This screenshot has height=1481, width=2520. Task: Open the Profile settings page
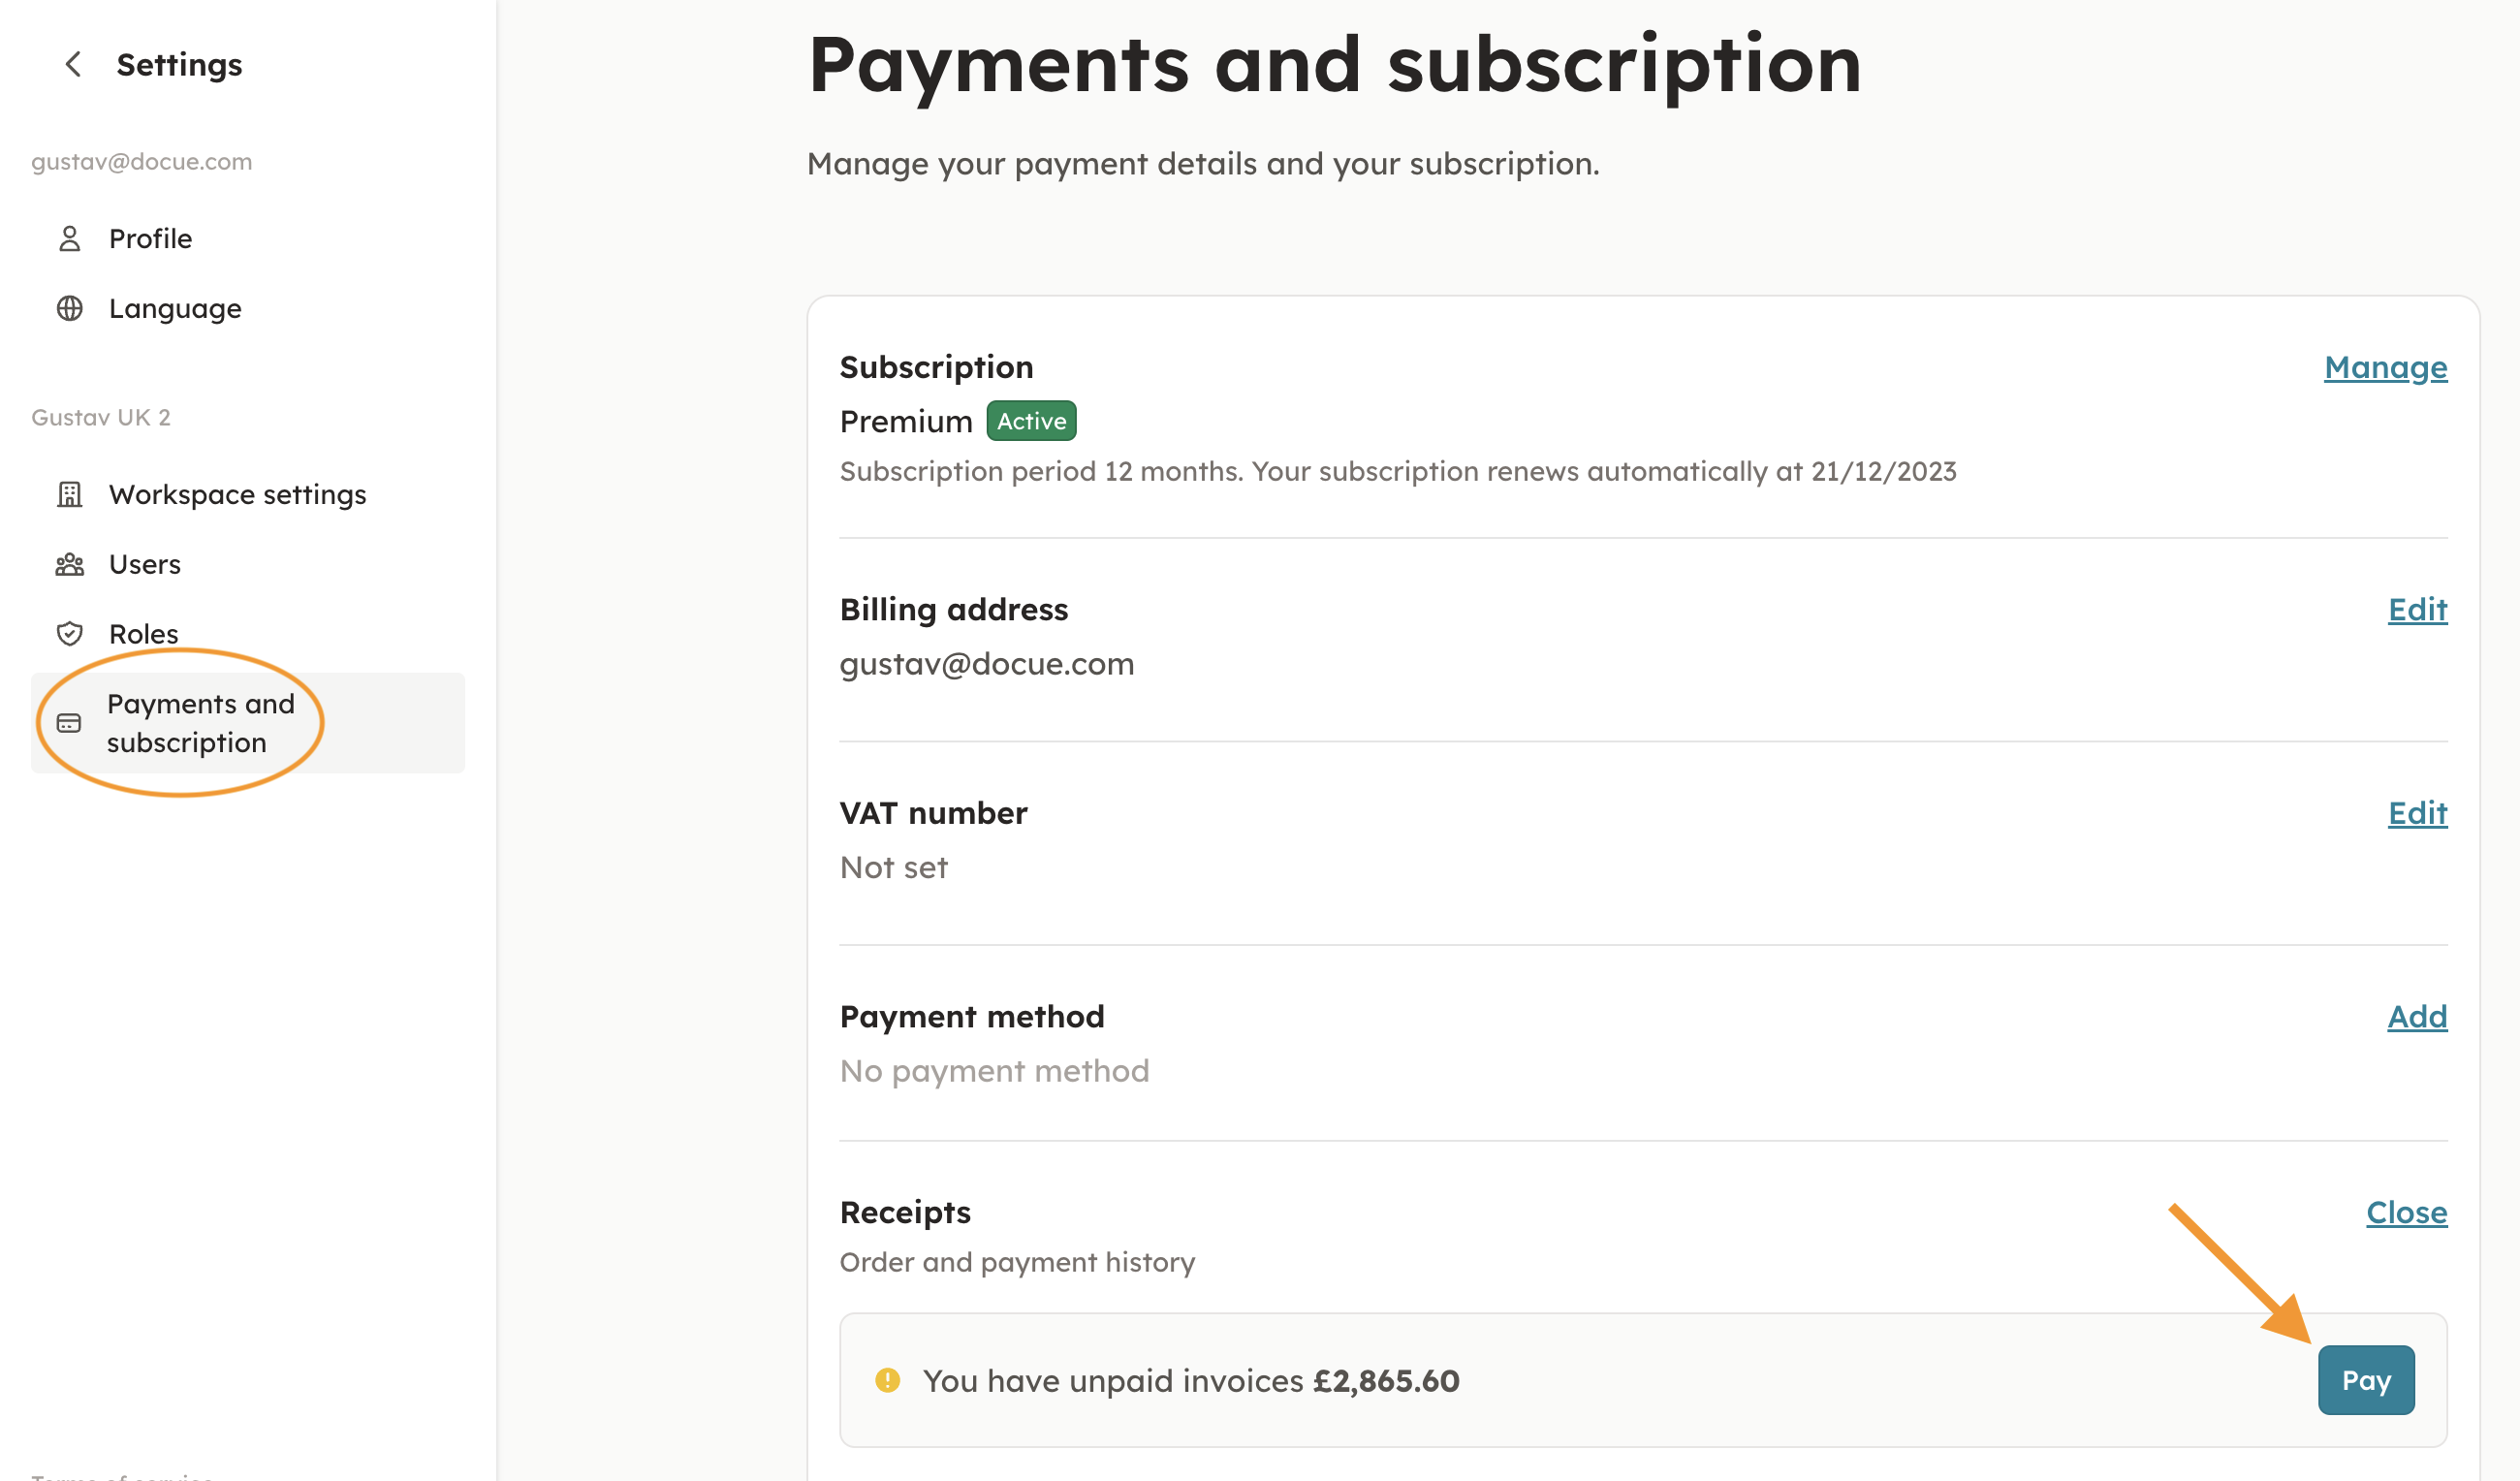click(x=150, y=239)
